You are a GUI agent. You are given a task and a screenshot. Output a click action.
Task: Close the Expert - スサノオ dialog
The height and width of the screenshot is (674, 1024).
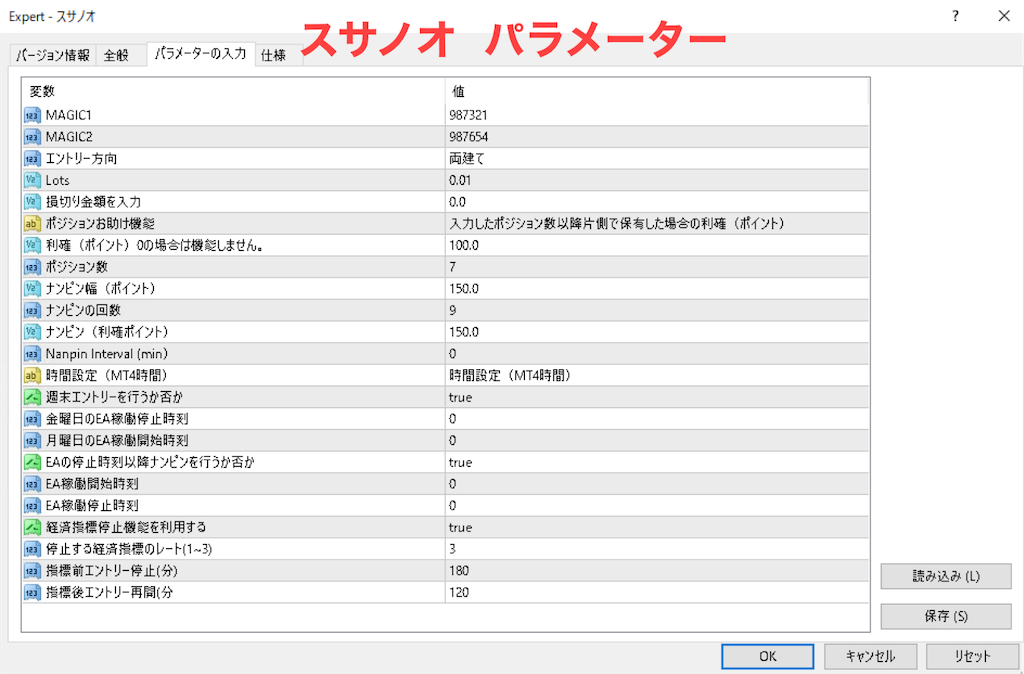pos(1004,16)
